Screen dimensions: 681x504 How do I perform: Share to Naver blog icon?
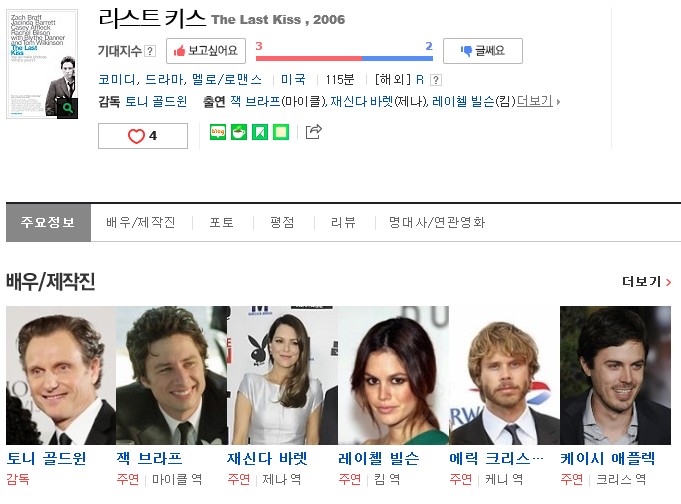218,132
